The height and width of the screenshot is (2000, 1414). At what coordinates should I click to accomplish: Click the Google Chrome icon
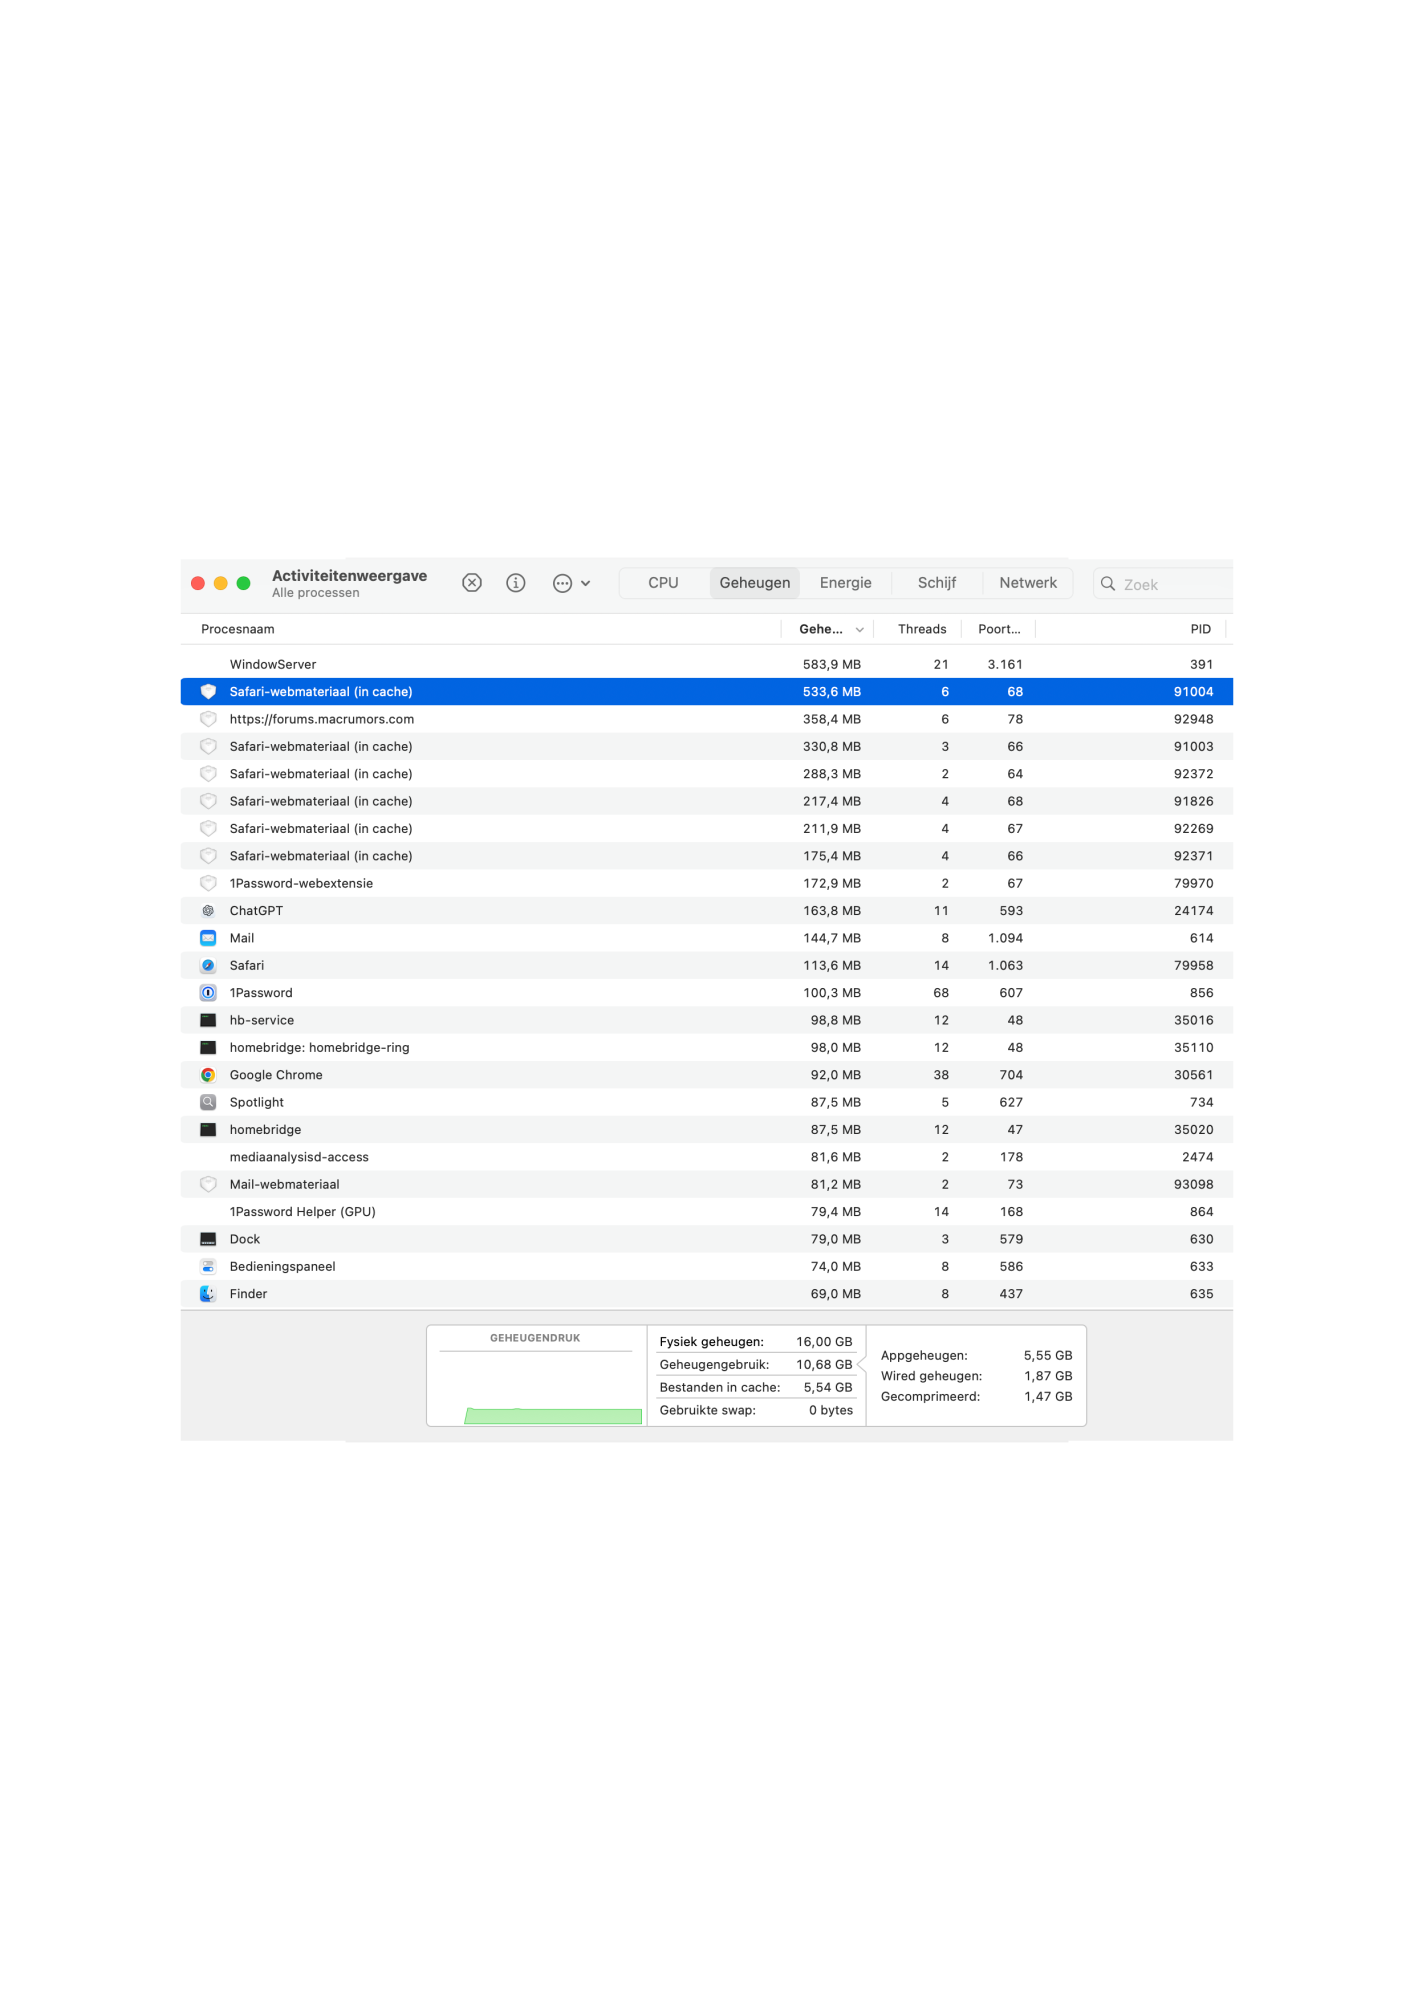click(208, 1075)
